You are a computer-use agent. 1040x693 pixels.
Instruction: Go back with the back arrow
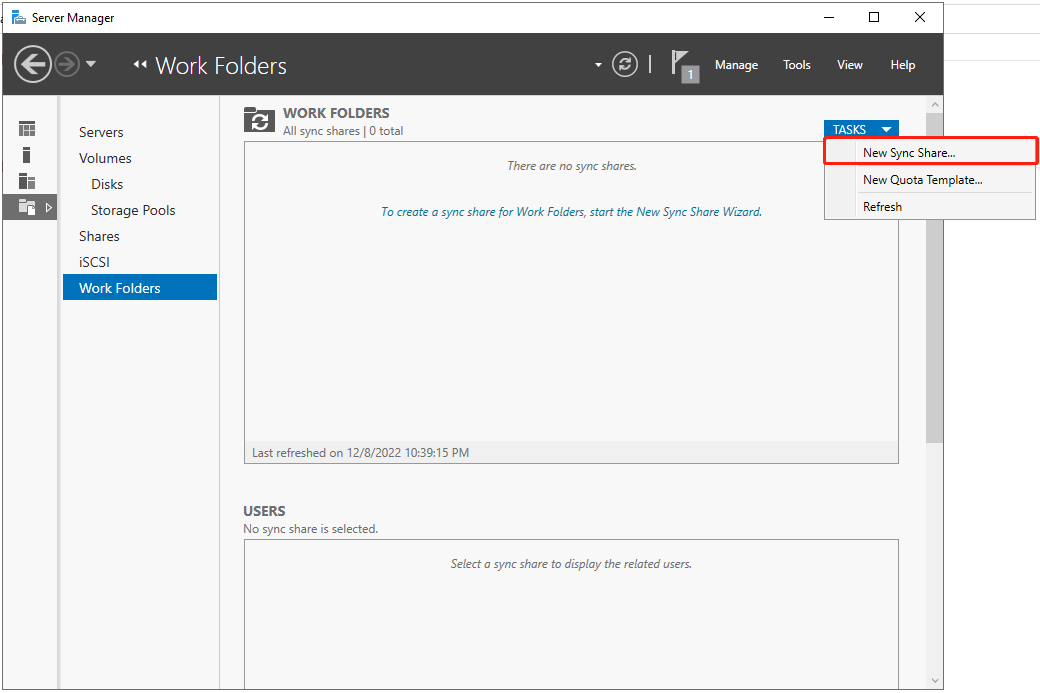[x=32, y=64]
